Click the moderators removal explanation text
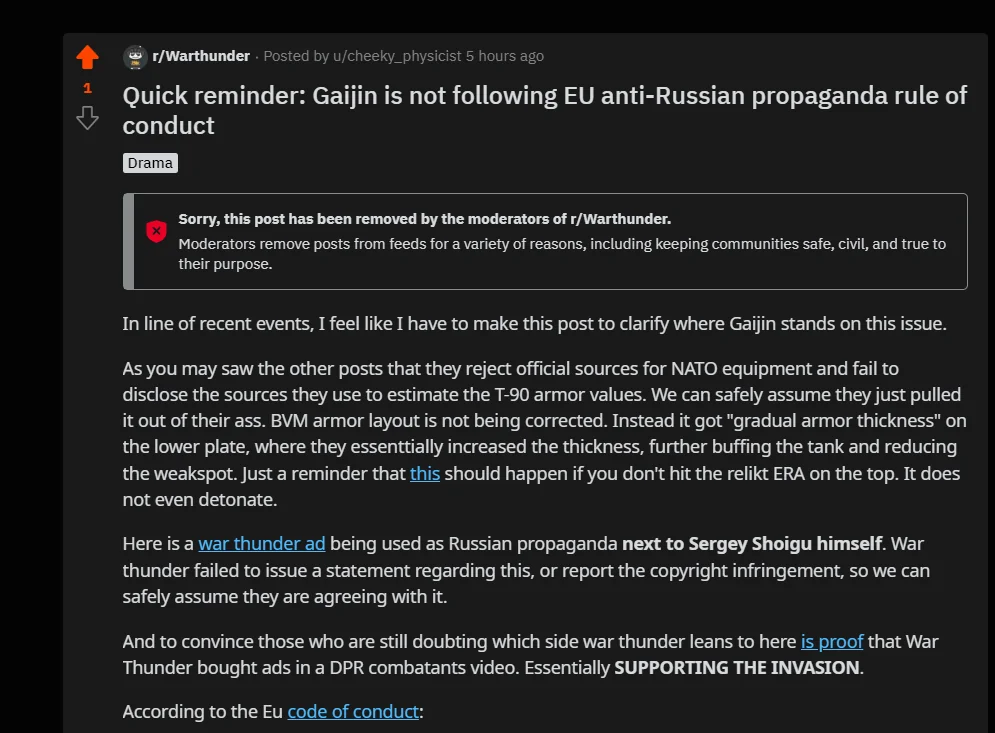 562,254
